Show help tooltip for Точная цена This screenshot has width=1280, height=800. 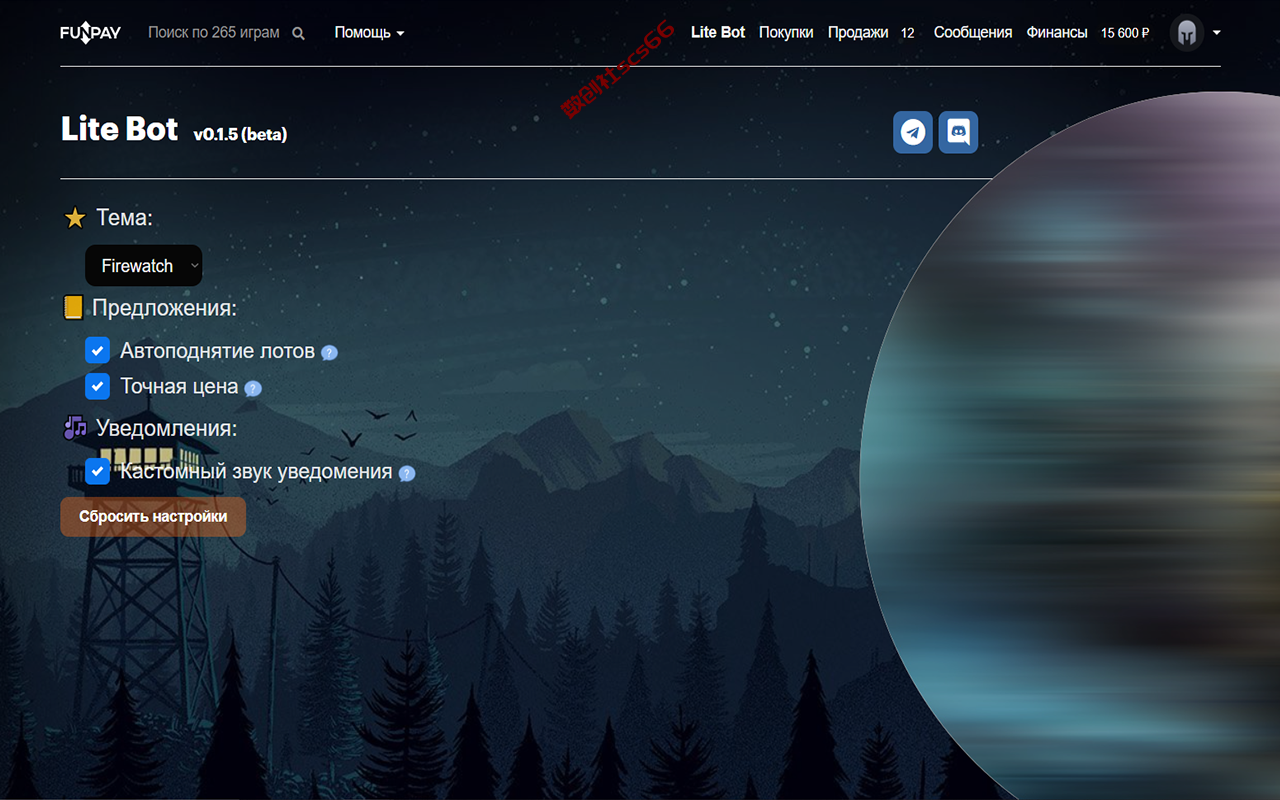(x=253, y=388)
